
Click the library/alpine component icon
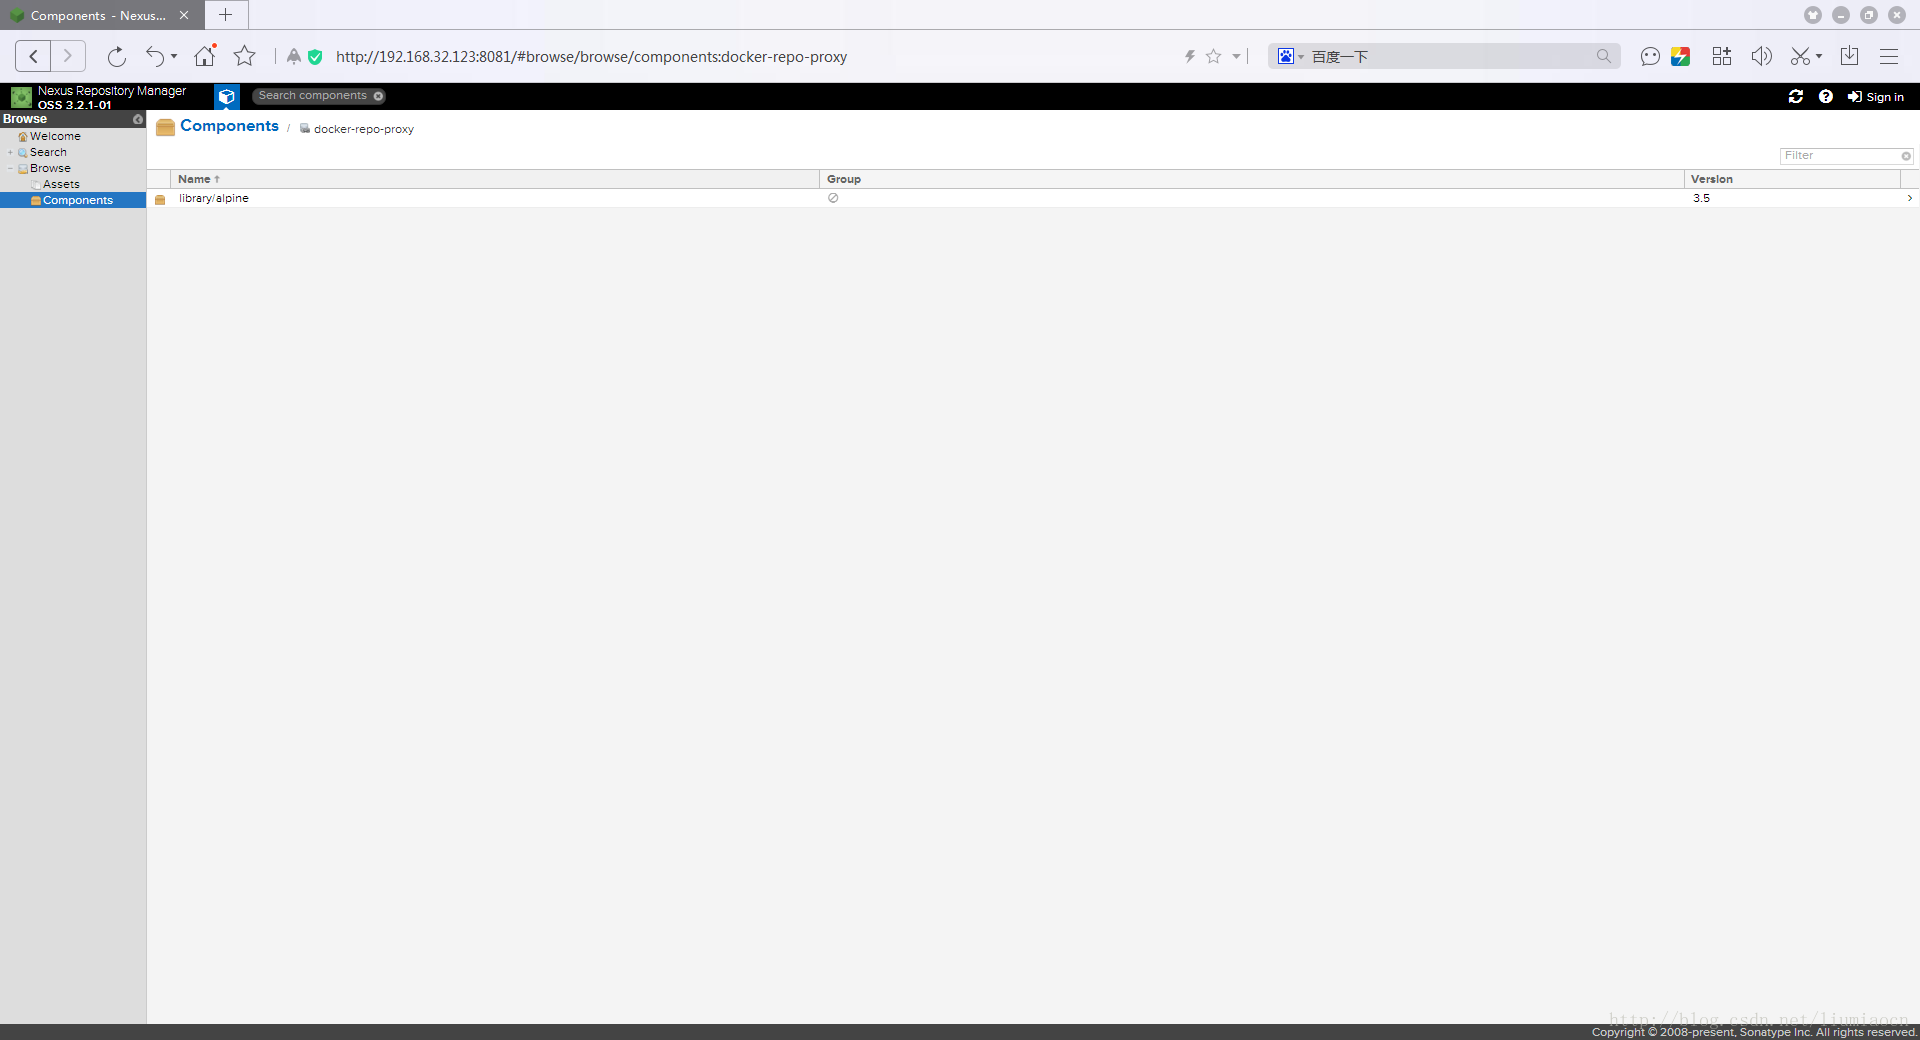coord(160,199)
